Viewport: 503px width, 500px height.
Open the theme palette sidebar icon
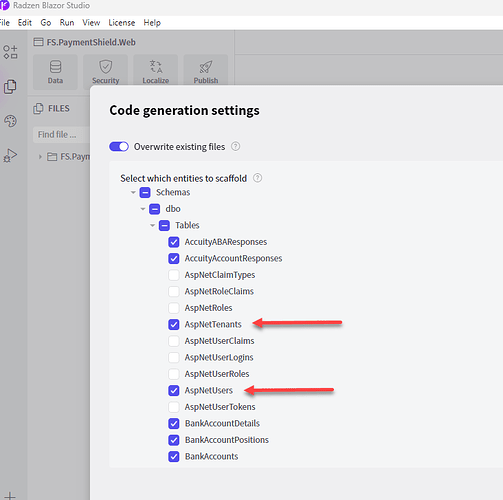10,121
